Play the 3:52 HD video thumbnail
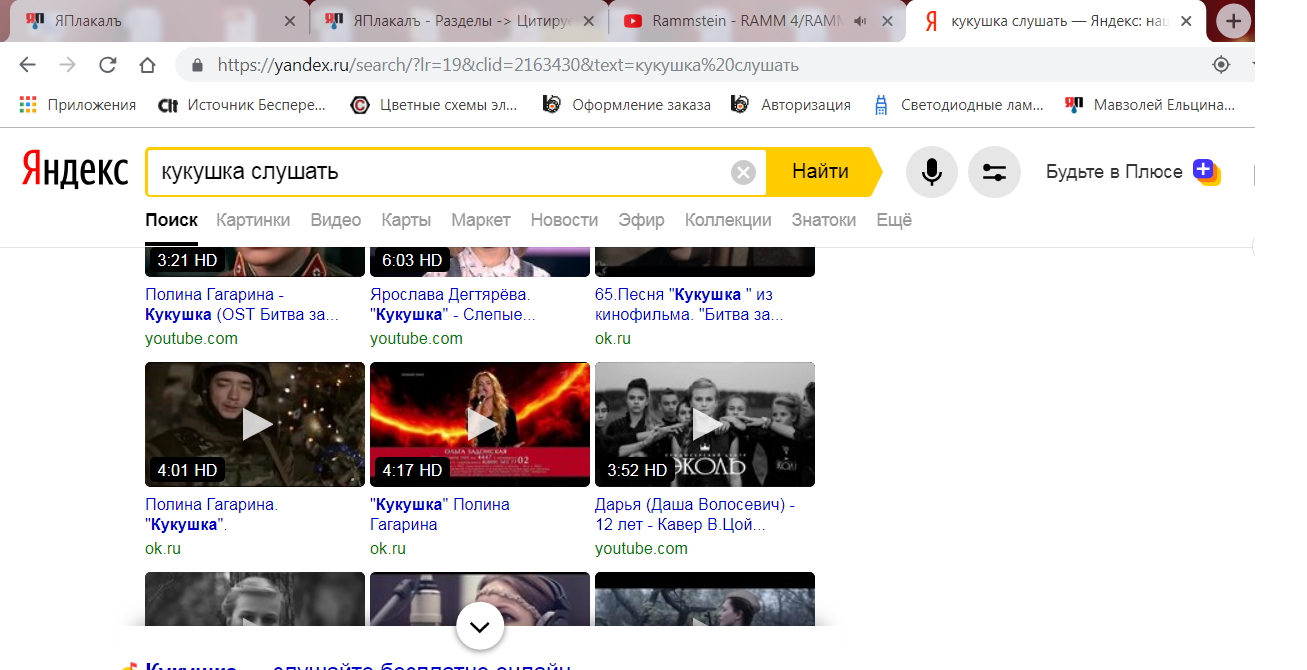 [705, 424]
